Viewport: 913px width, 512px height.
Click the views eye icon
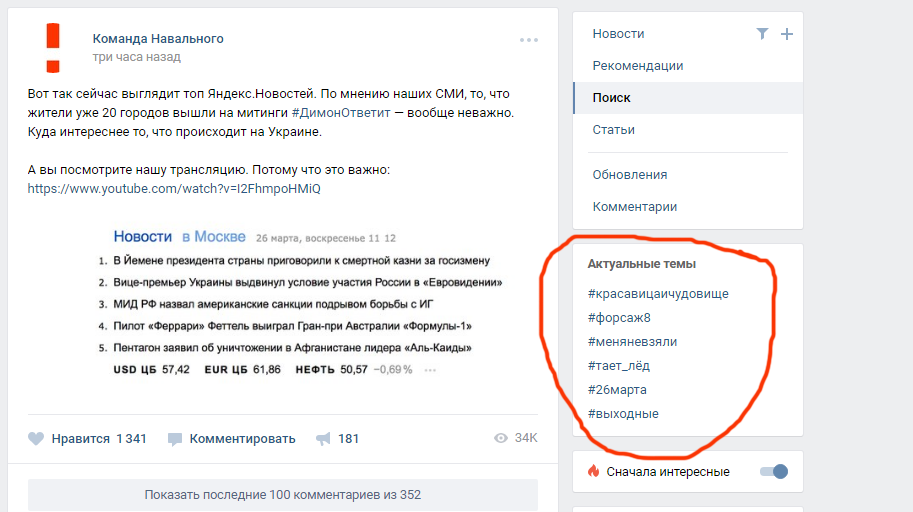coord(501,438)
